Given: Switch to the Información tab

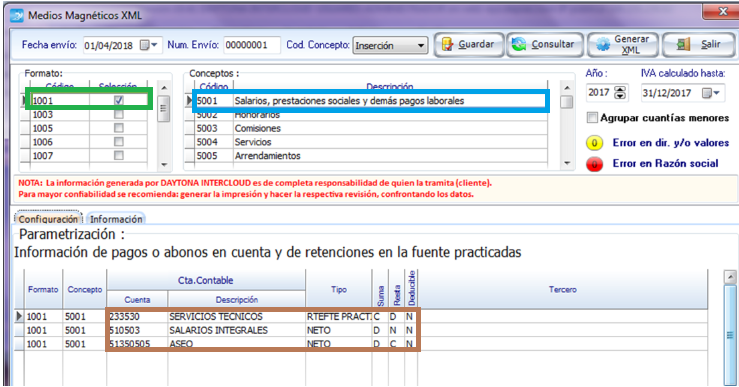Looking at the screenshot, I should 116,219.
